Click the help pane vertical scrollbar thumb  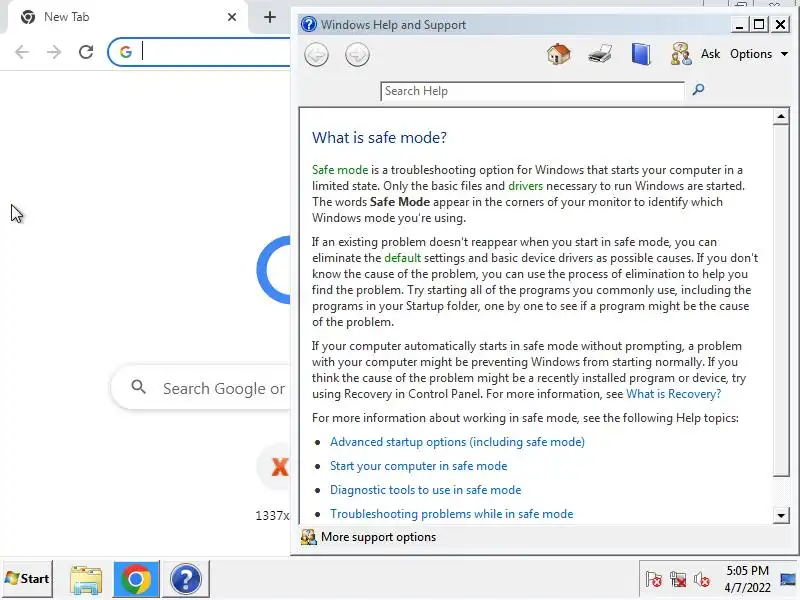point(781,301)
